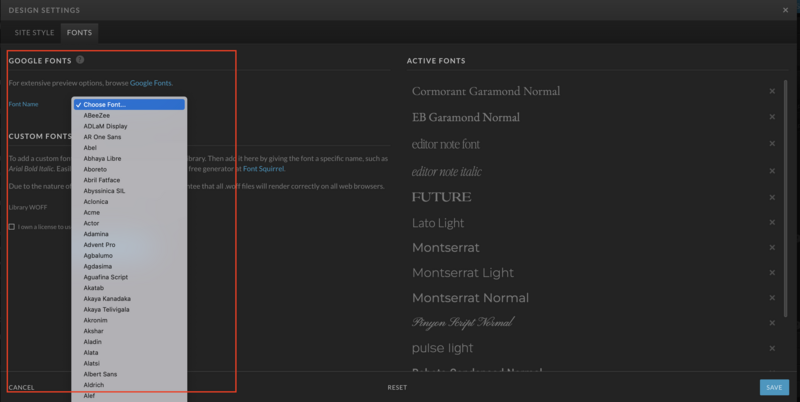Pick Abhaya Libre from the dropdown
Viewport: 800px width, 402px height.
pos(129,159)
